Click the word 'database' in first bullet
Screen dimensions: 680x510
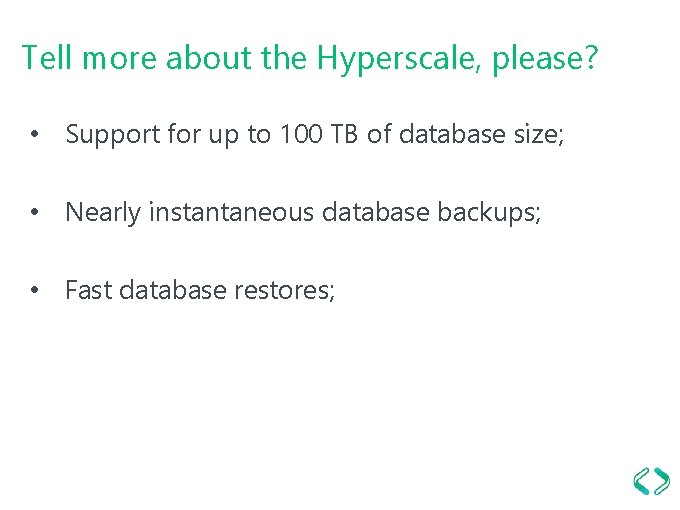(452, 134)
